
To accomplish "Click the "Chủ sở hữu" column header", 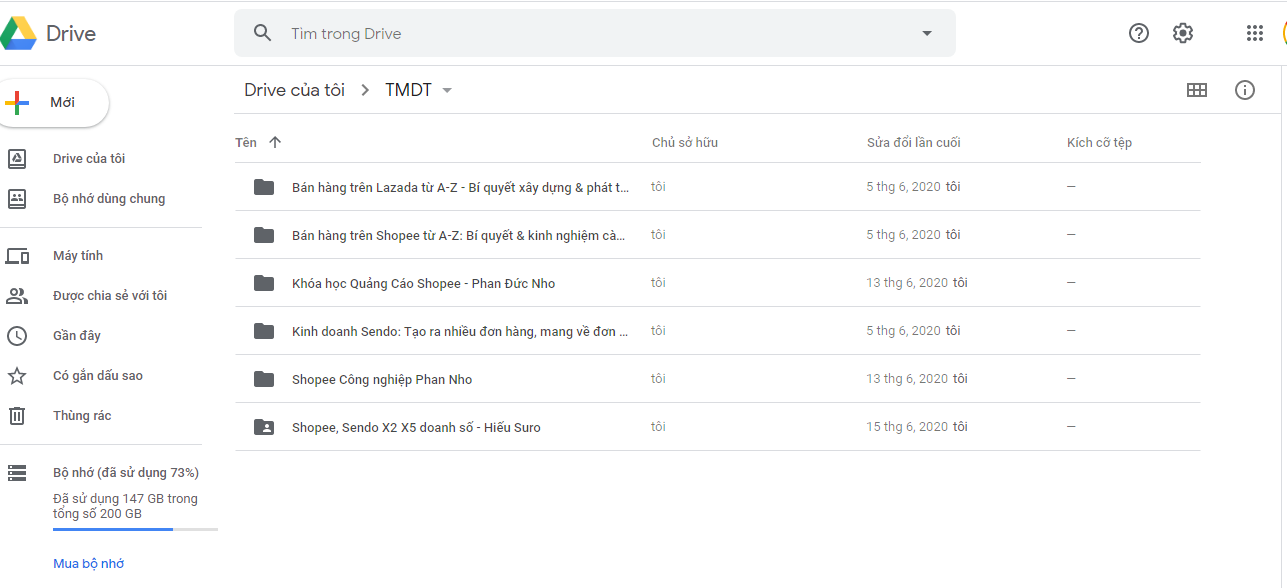I will tap(685, 143).
